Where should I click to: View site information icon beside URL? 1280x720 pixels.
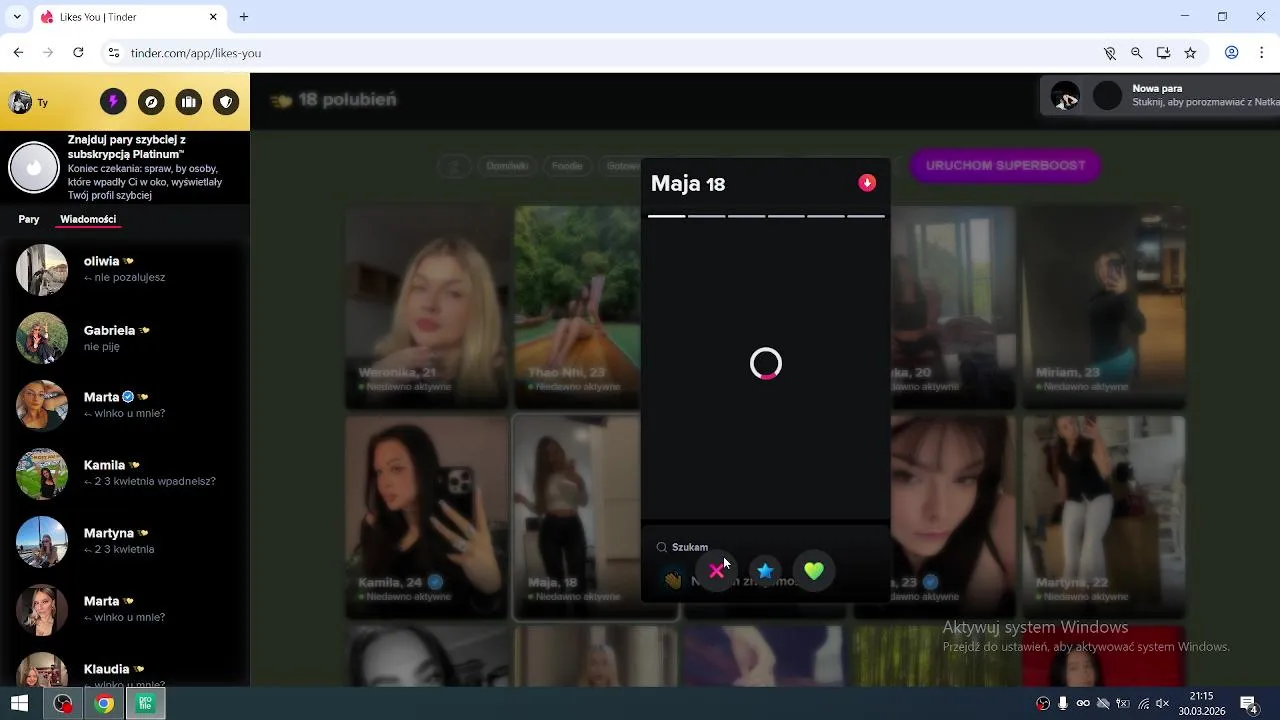click(x=114, y=53)
